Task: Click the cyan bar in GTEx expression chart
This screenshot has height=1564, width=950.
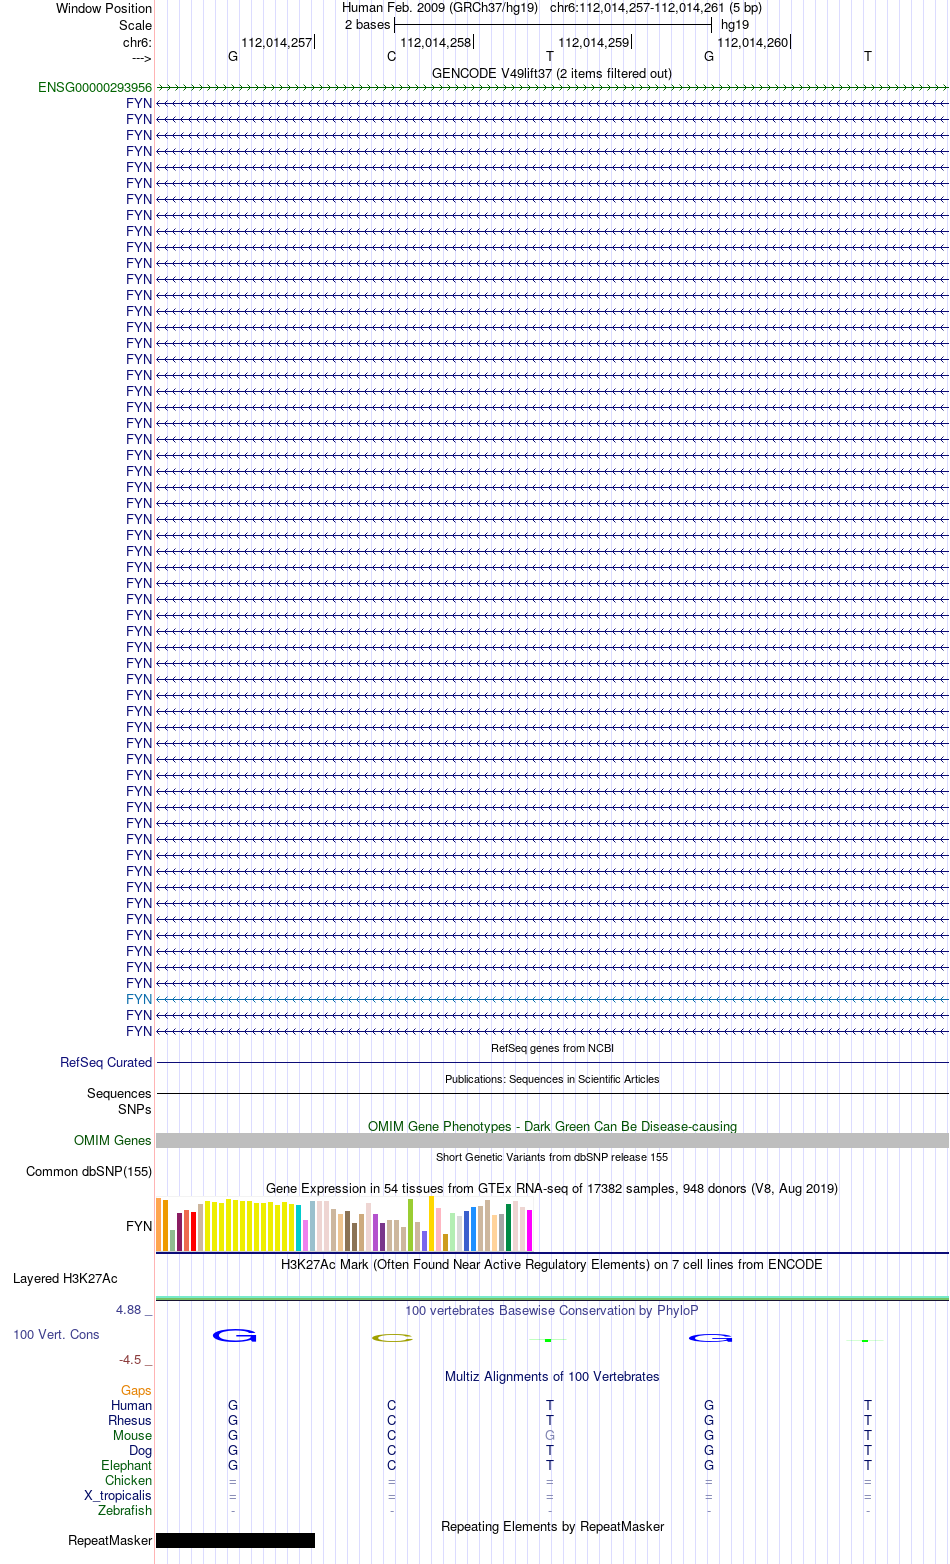Action: pos(299,1229)
